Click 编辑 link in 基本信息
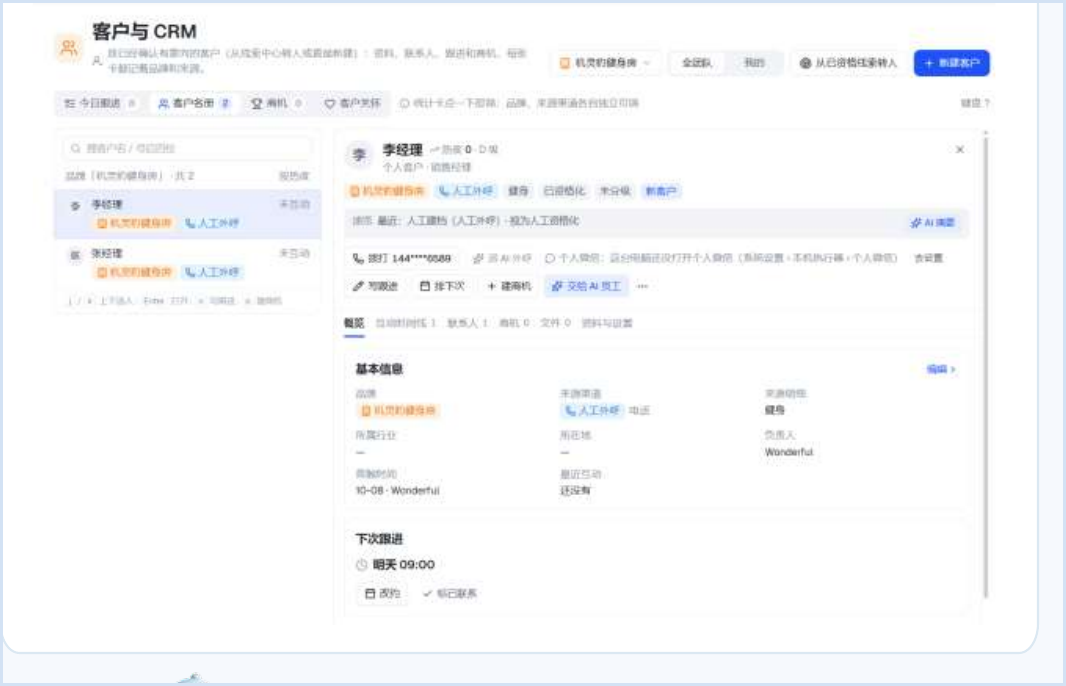This screenshot has width=1066, height=686. click(941, 369)
